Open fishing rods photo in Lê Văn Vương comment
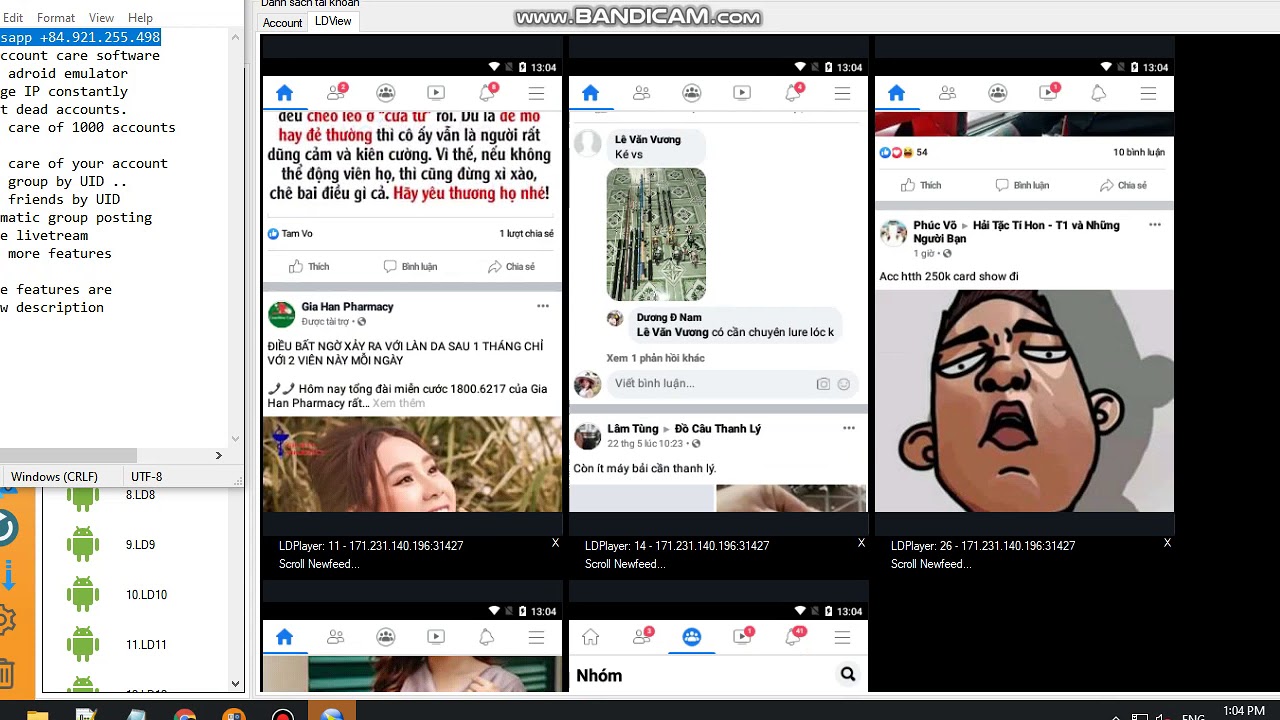The image size is (1280, 720). tap(656, 234)
